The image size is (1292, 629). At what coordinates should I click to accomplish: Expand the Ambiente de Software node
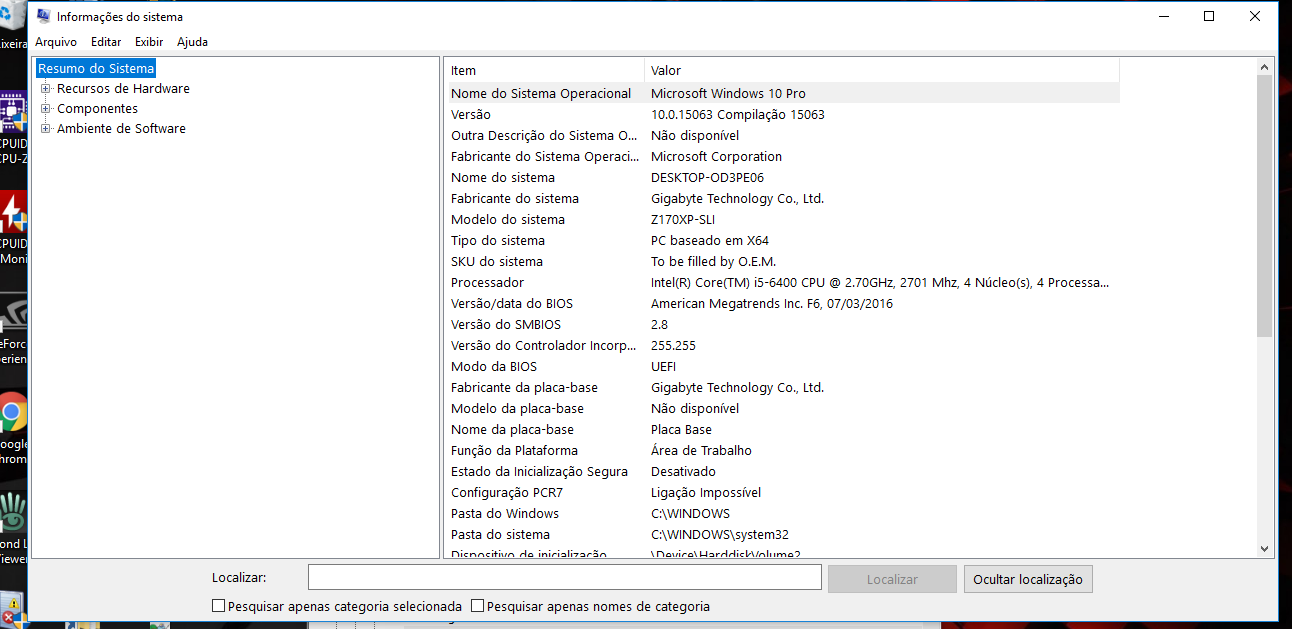point(45,129)
